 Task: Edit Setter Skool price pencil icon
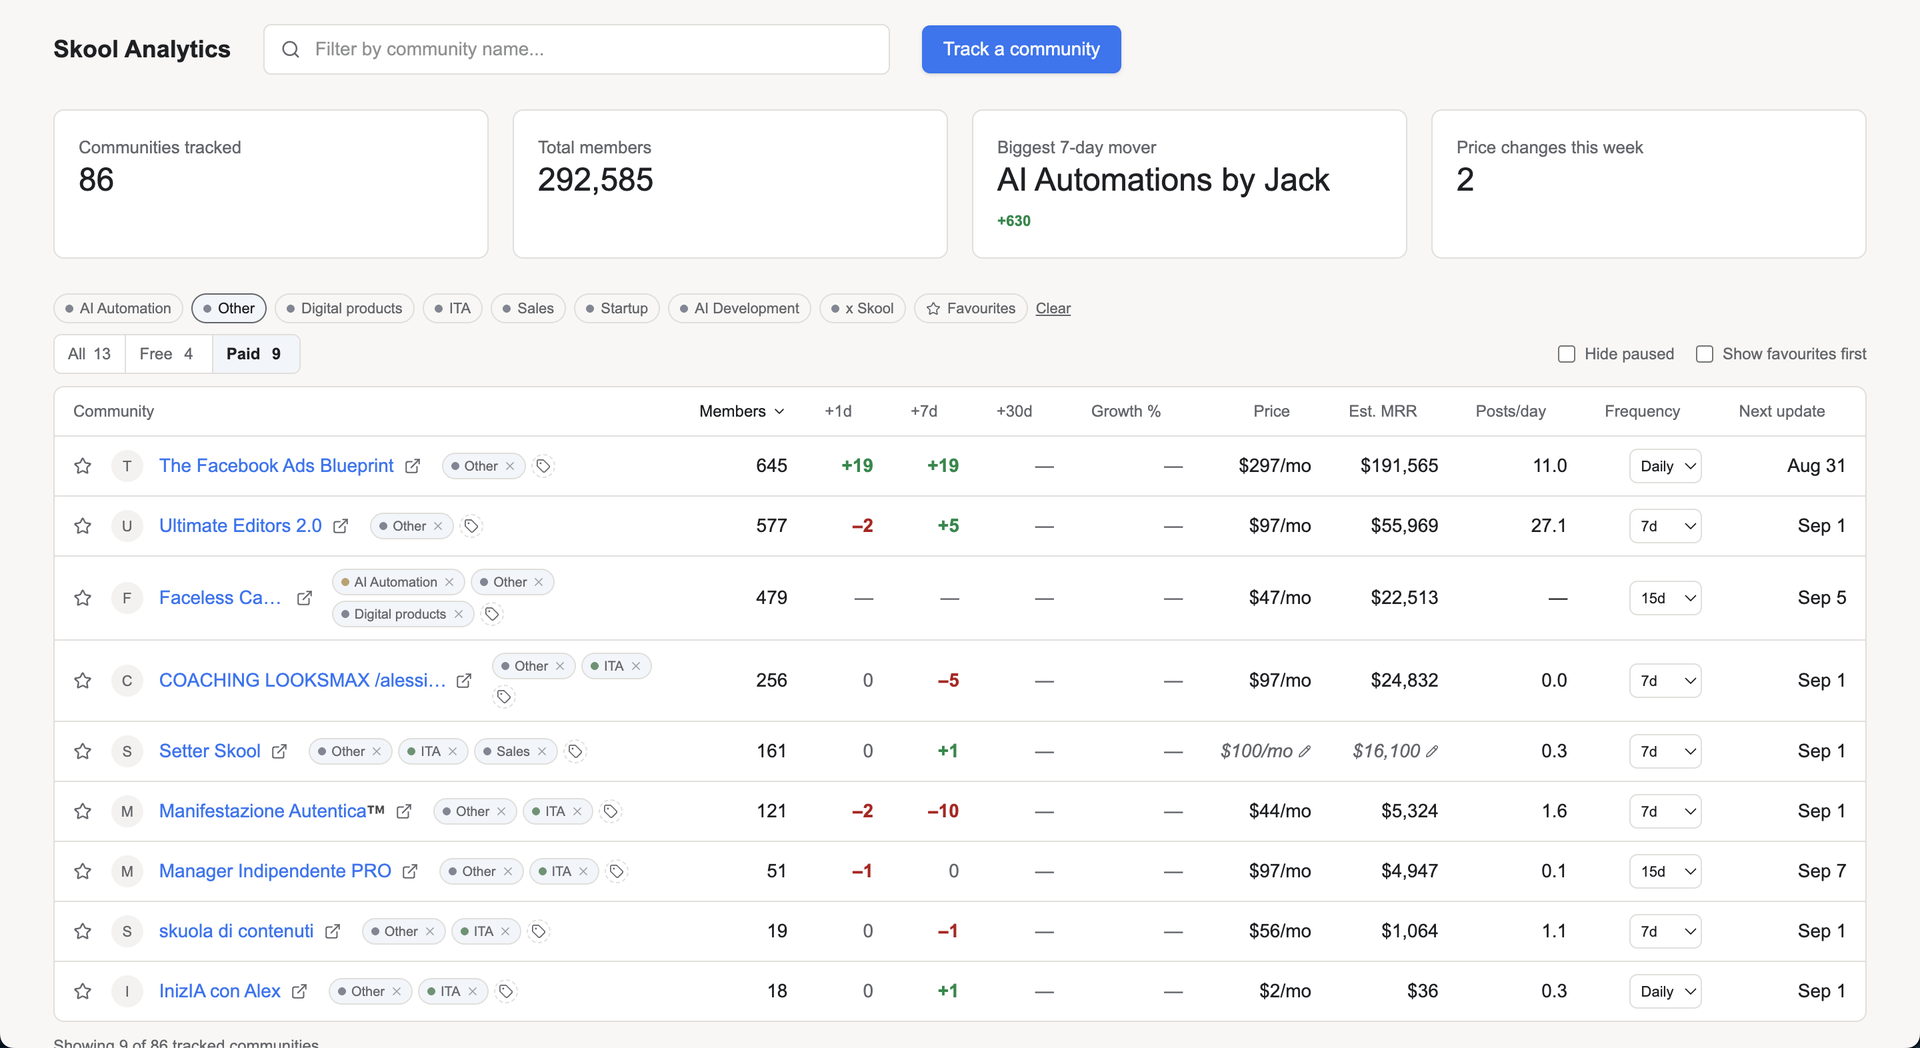[x=1305, y=751]
